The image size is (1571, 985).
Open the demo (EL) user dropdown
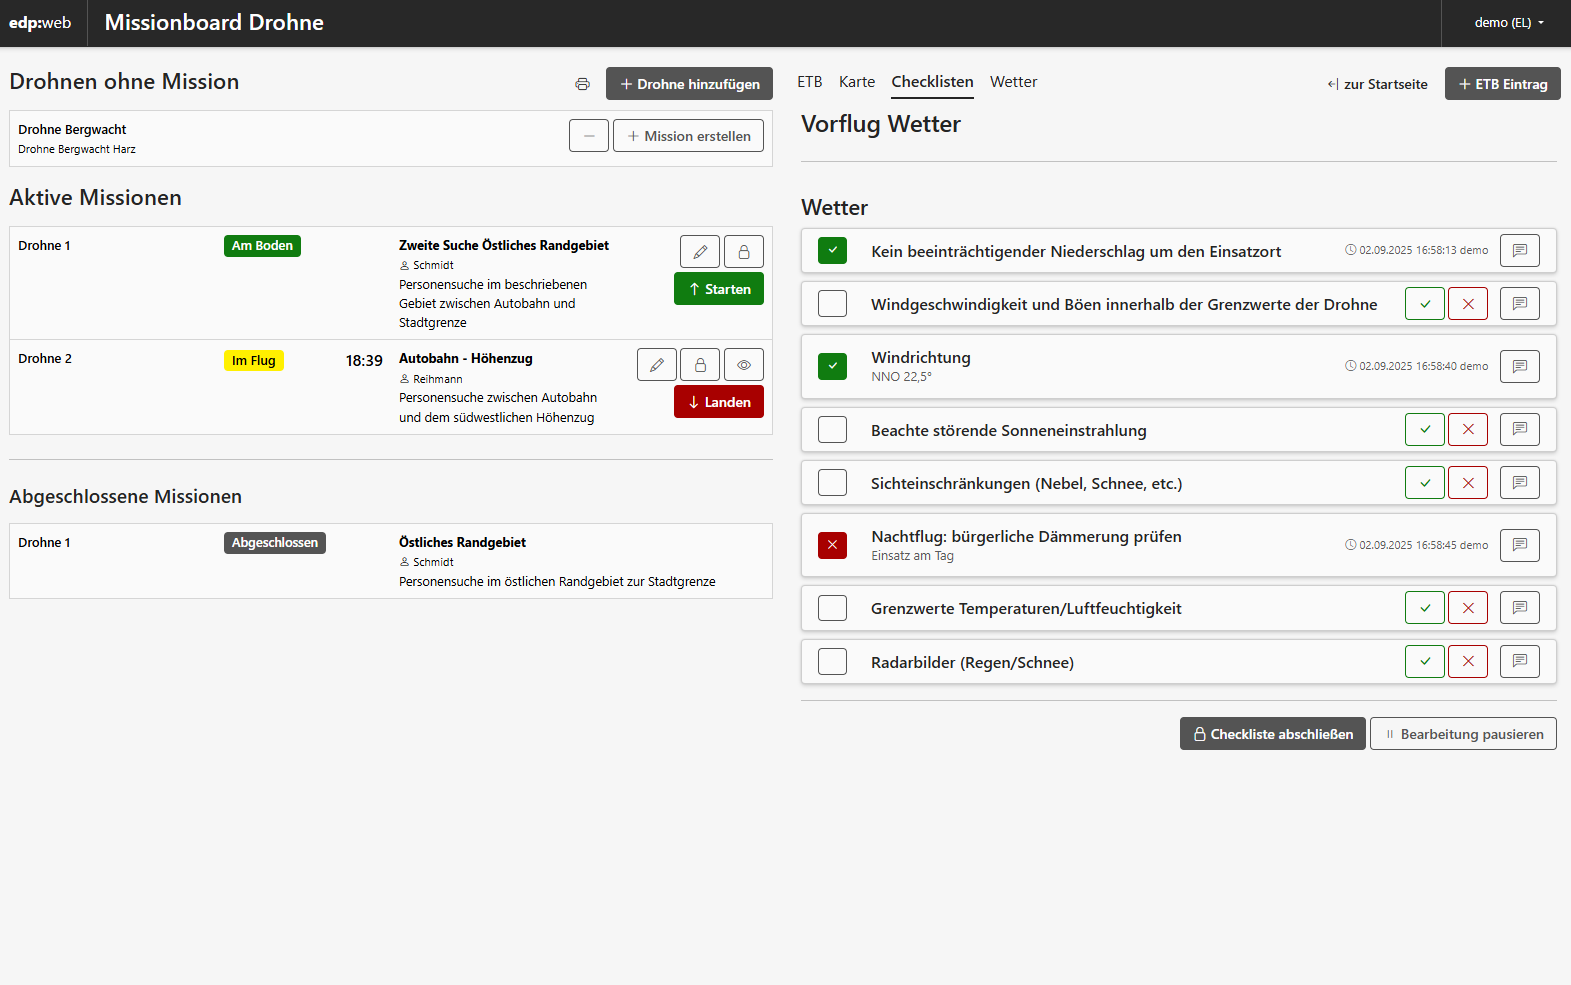point(1508,23)
